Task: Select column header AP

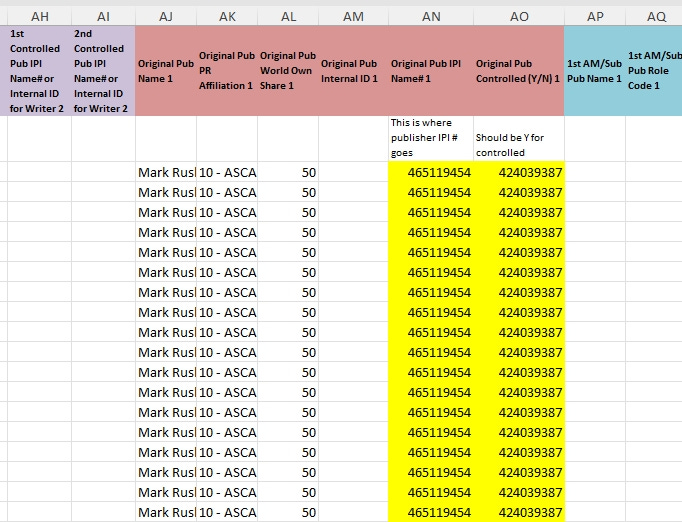Action: click(x=595, y=17)
